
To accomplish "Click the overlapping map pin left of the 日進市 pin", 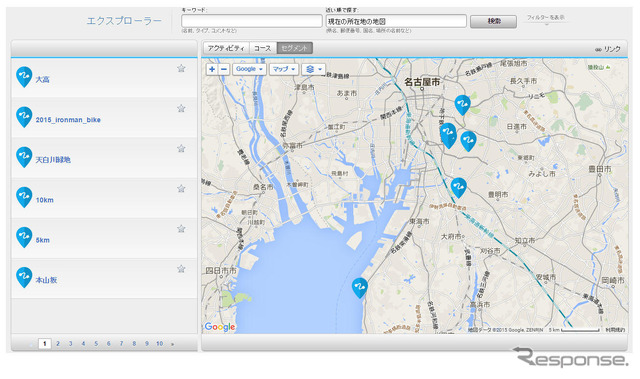I will point(448,135).
